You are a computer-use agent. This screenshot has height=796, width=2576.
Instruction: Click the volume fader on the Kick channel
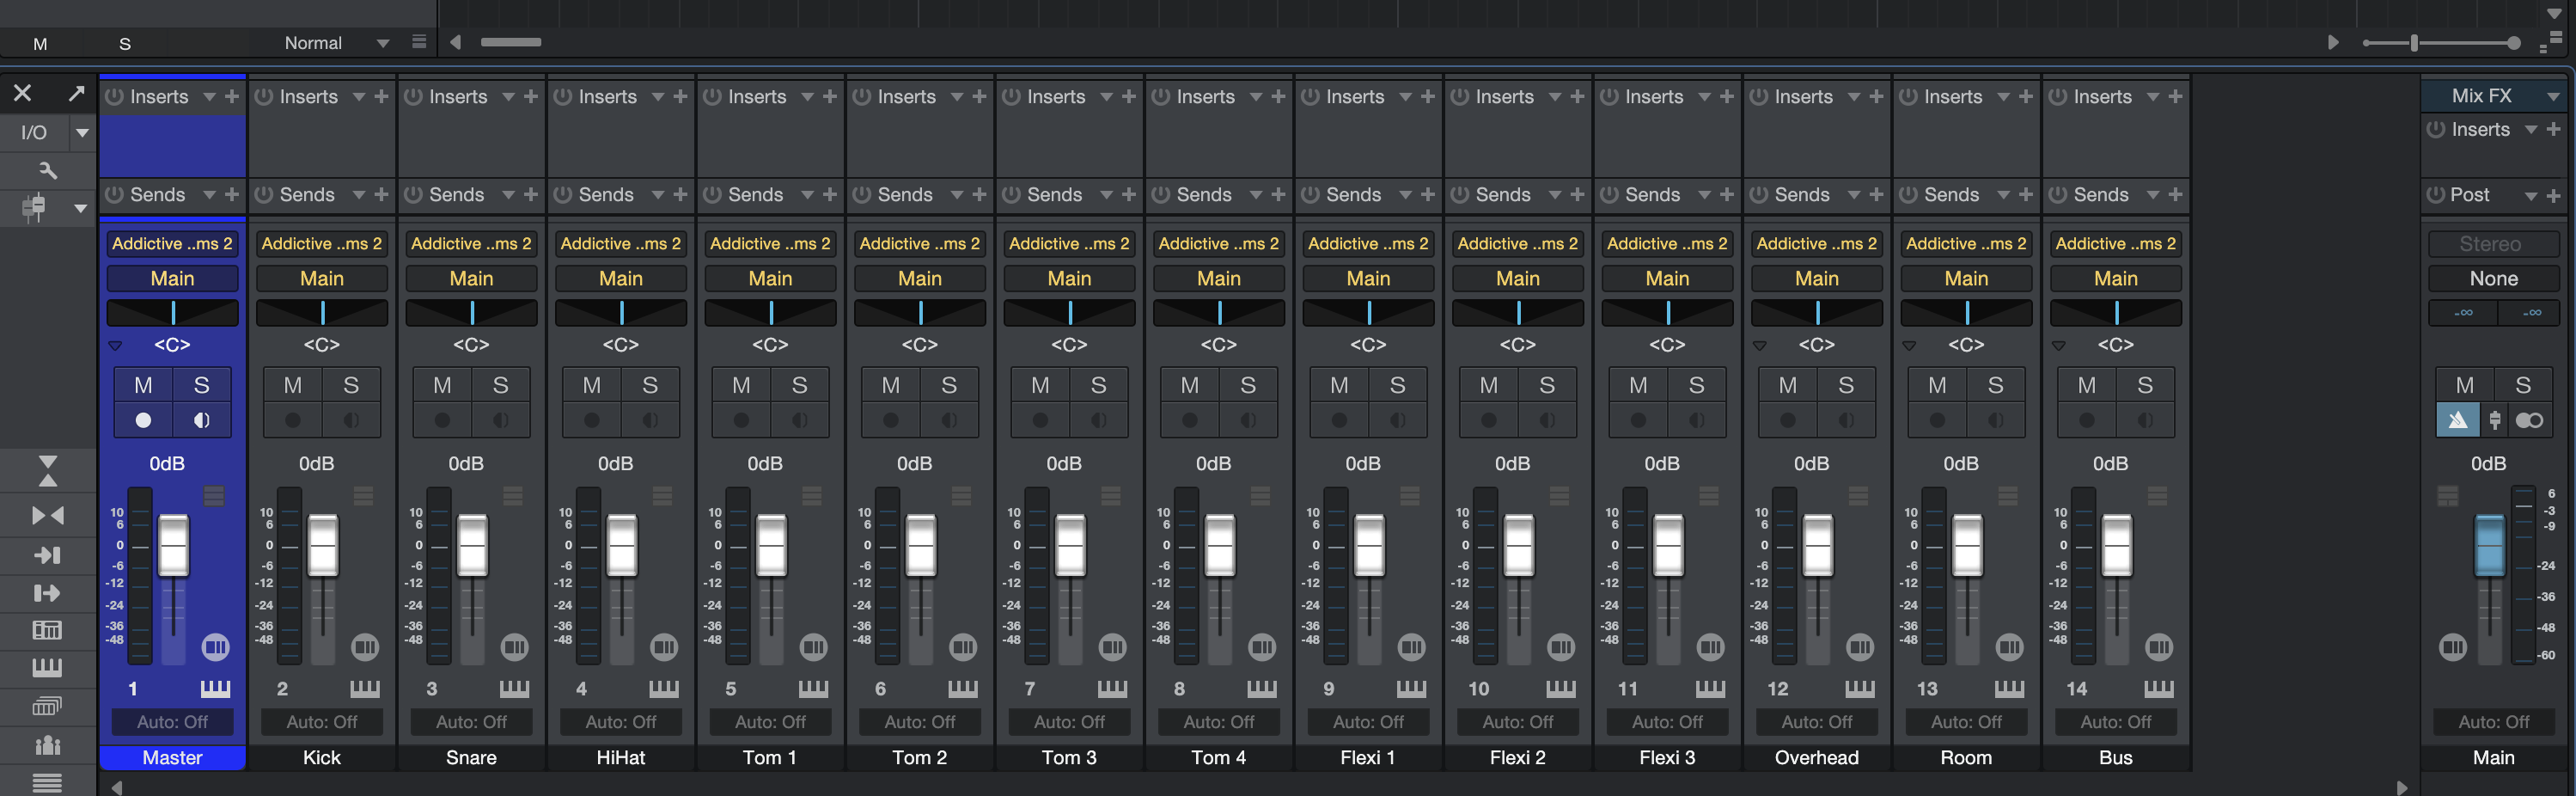(322, 545)
